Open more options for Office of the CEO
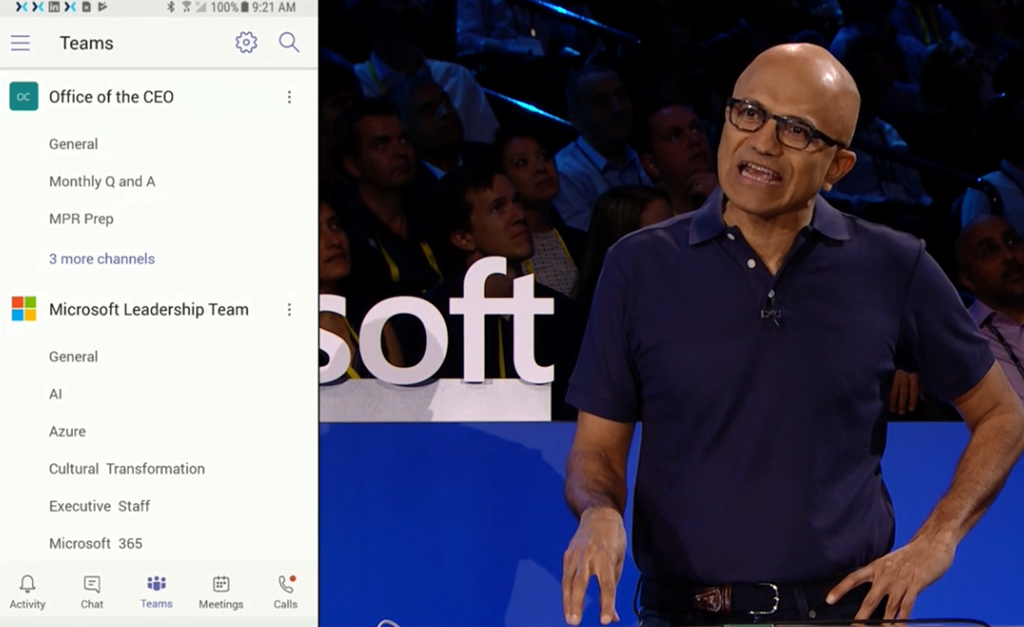This screenshot has height=627, width=1024. [x=290, y=97]
